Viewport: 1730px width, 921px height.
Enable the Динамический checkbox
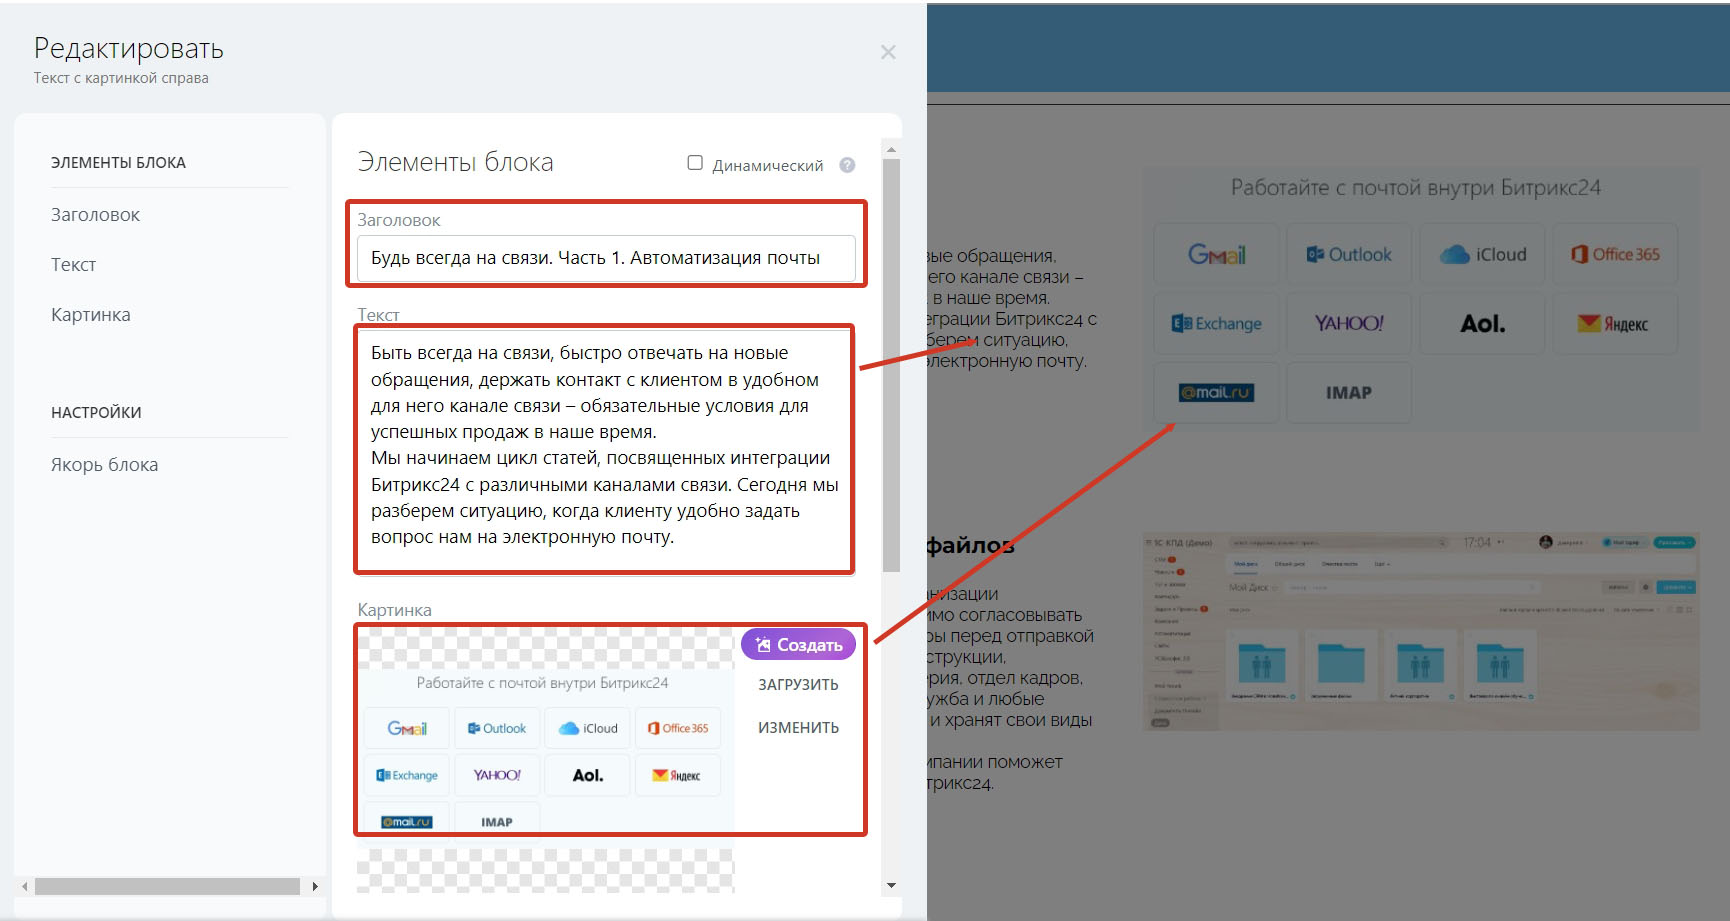click(695, 163)
